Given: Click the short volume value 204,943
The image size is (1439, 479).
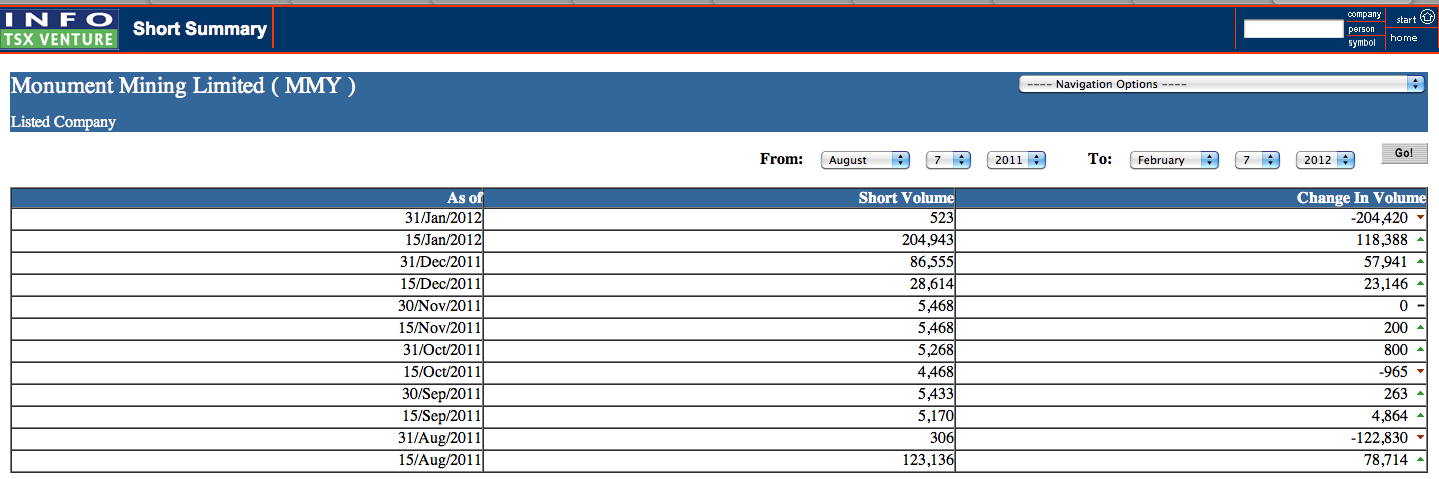Looking at the screenshot, I should [929, 240].
